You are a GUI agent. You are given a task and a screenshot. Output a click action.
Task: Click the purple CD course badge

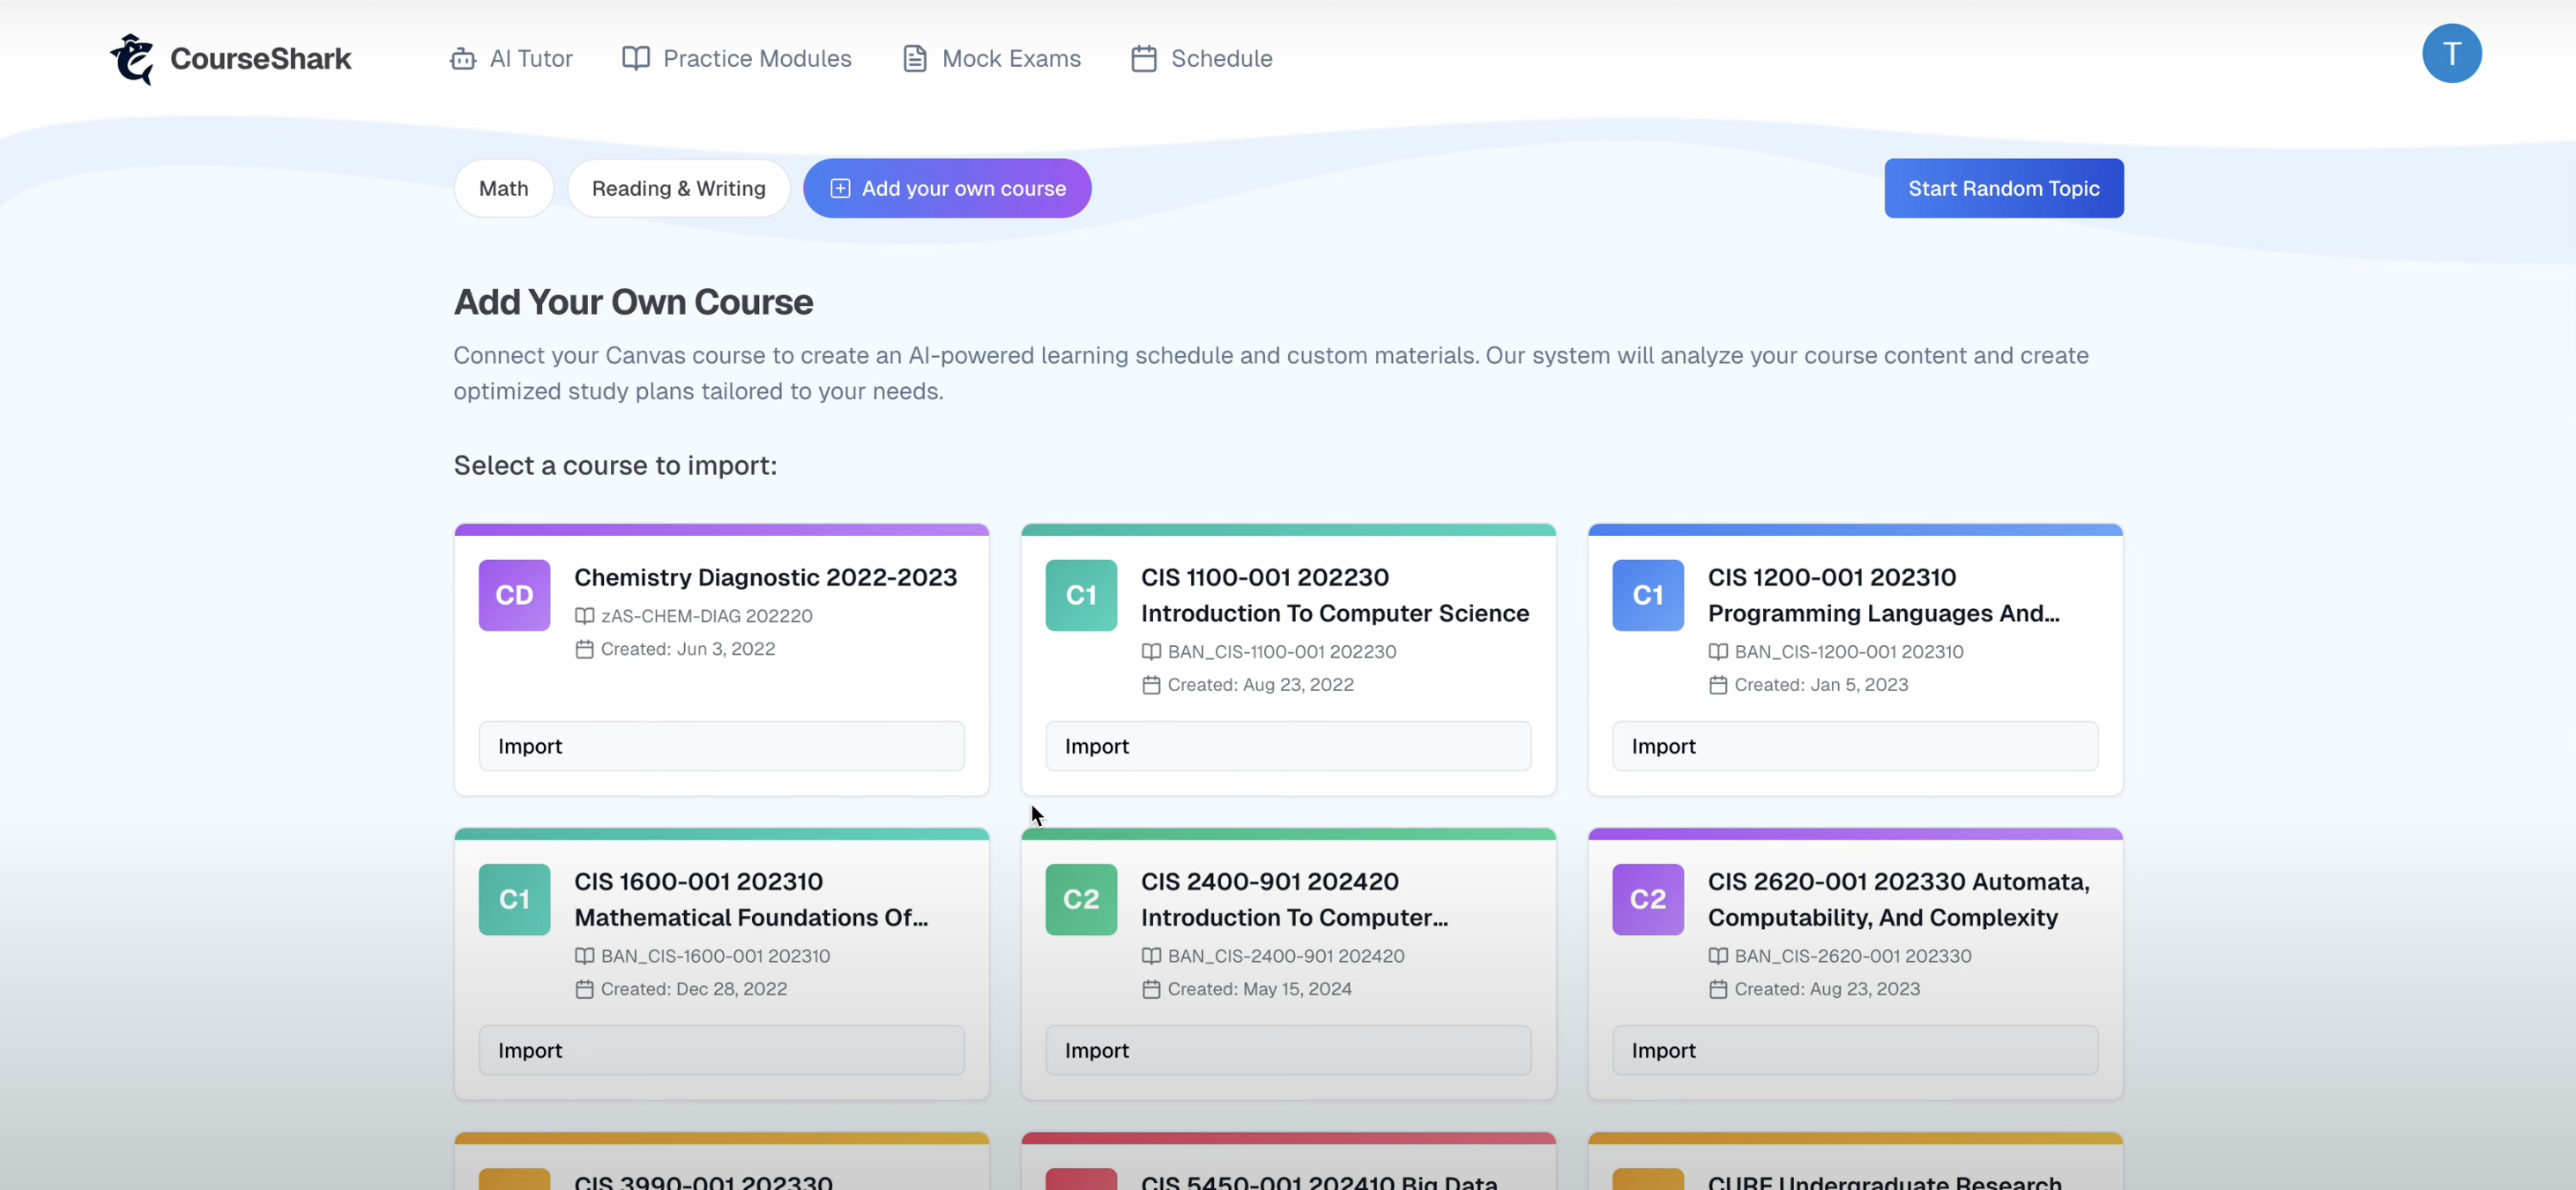pyautogui.click(x=514, y=595)
